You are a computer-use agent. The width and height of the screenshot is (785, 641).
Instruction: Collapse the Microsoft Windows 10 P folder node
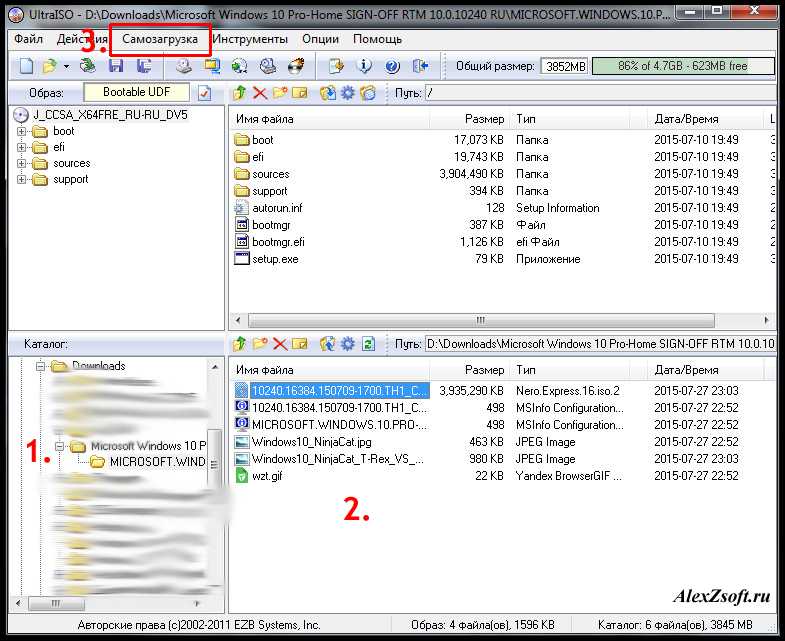tap(60, 446)
